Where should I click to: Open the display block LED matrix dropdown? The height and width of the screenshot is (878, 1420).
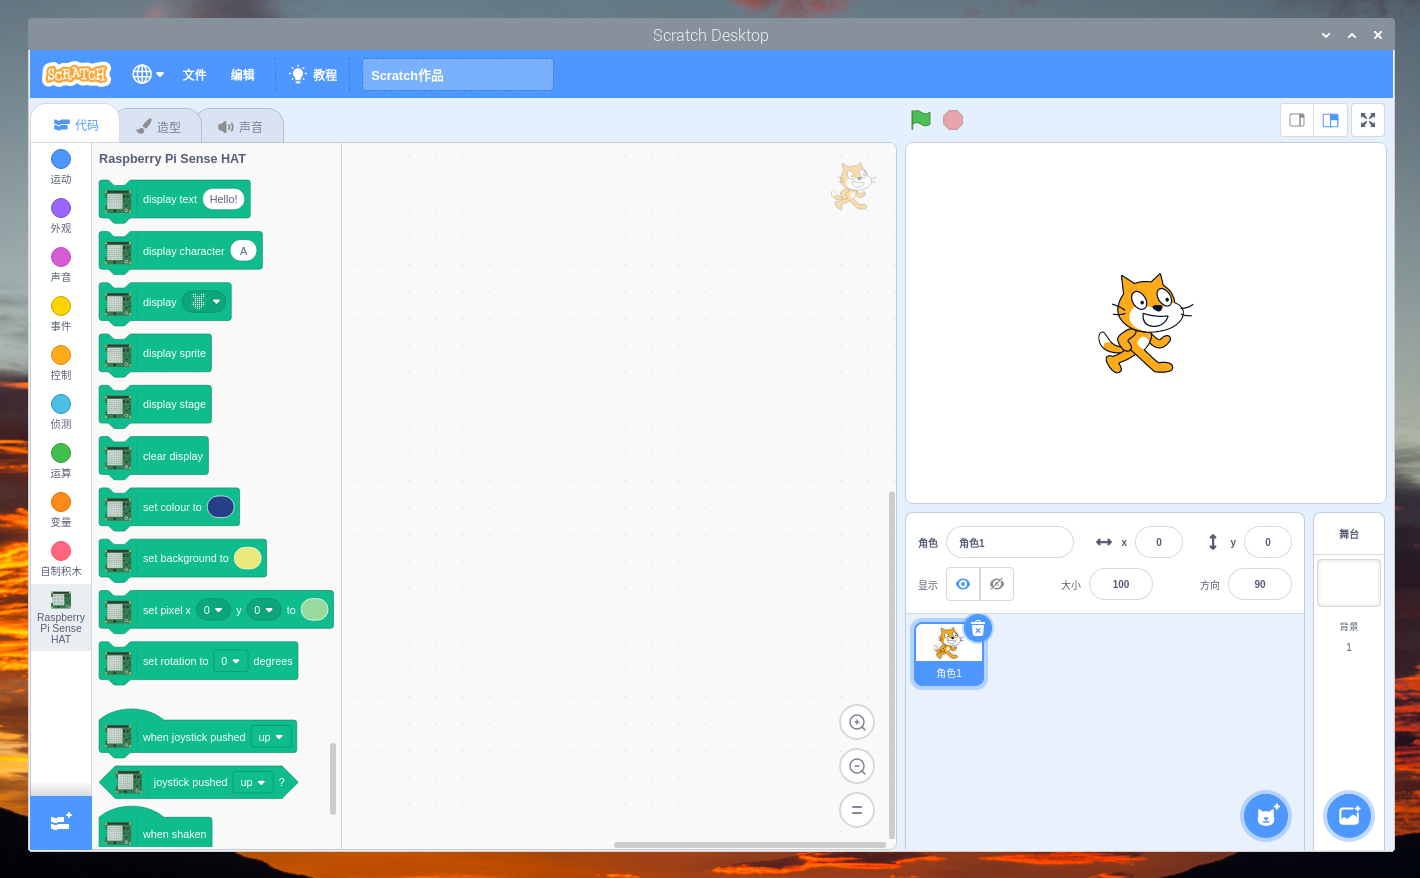[205, 302]
